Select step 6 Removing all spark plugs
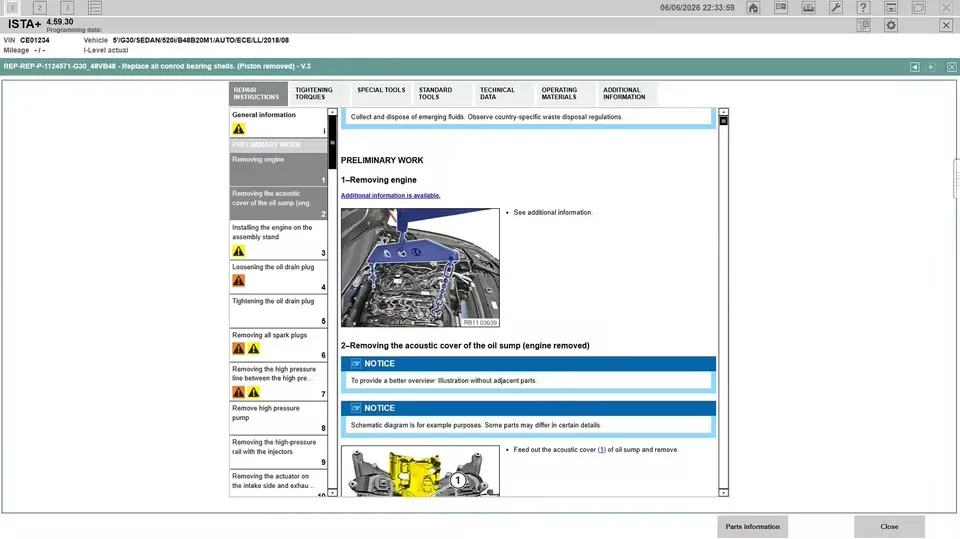The width and height of the screenshot is (960, 539). click(278, 345)
